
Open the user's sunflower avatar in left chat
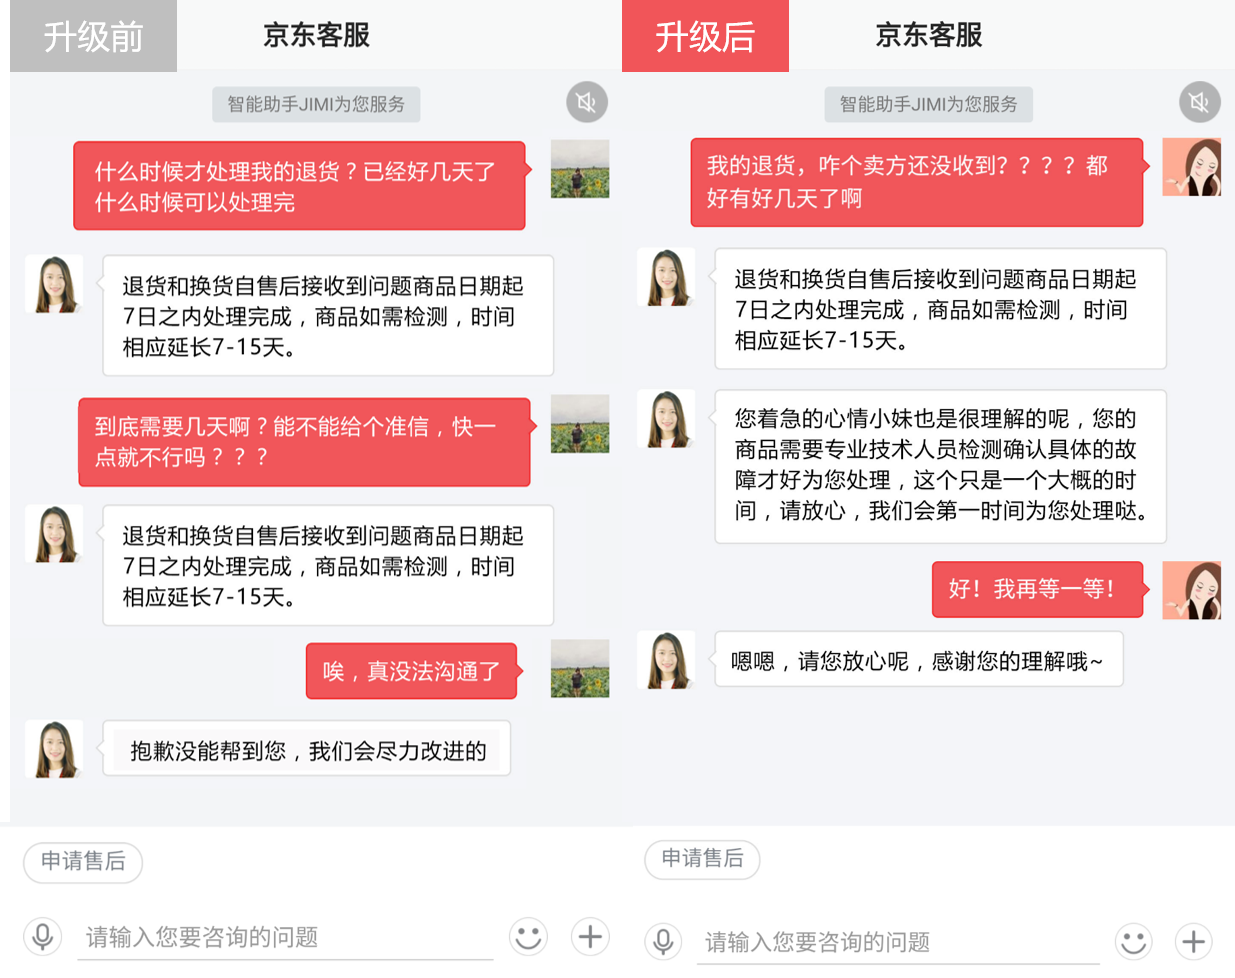coord(580,170)
